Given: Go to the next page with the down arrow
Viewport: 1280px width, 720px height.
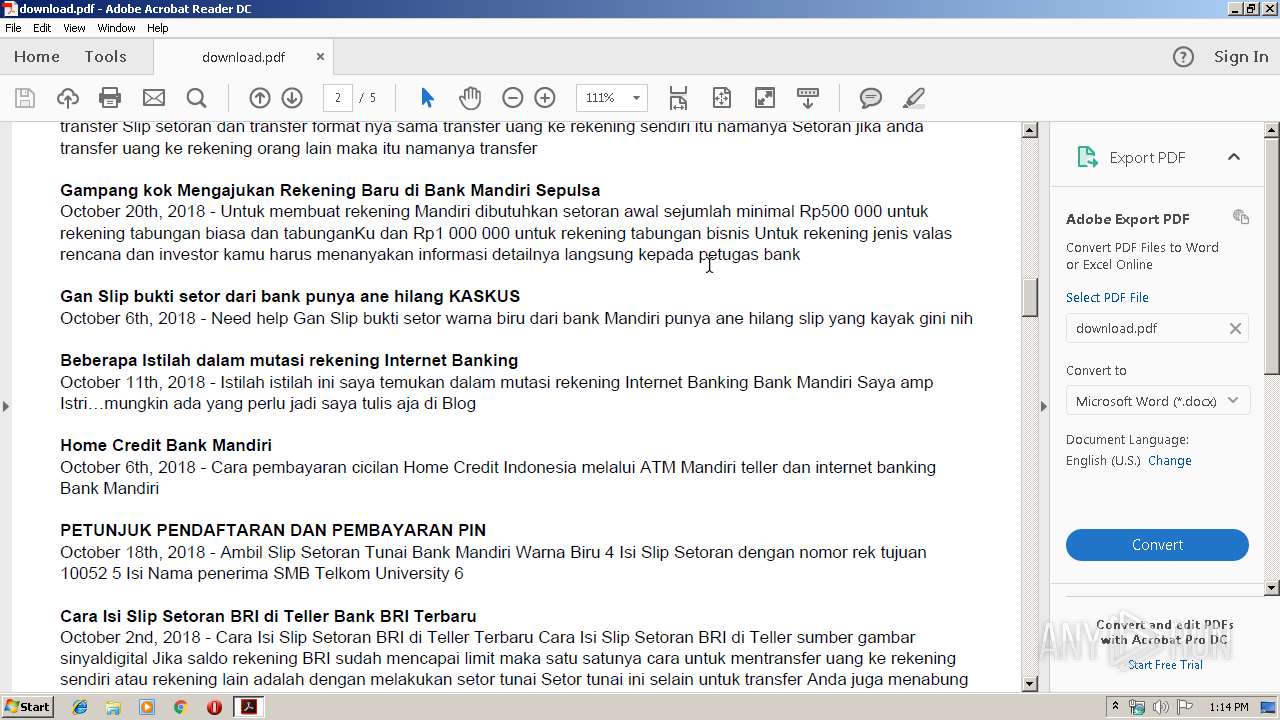Looking at the screenshot, I should 292,97.
